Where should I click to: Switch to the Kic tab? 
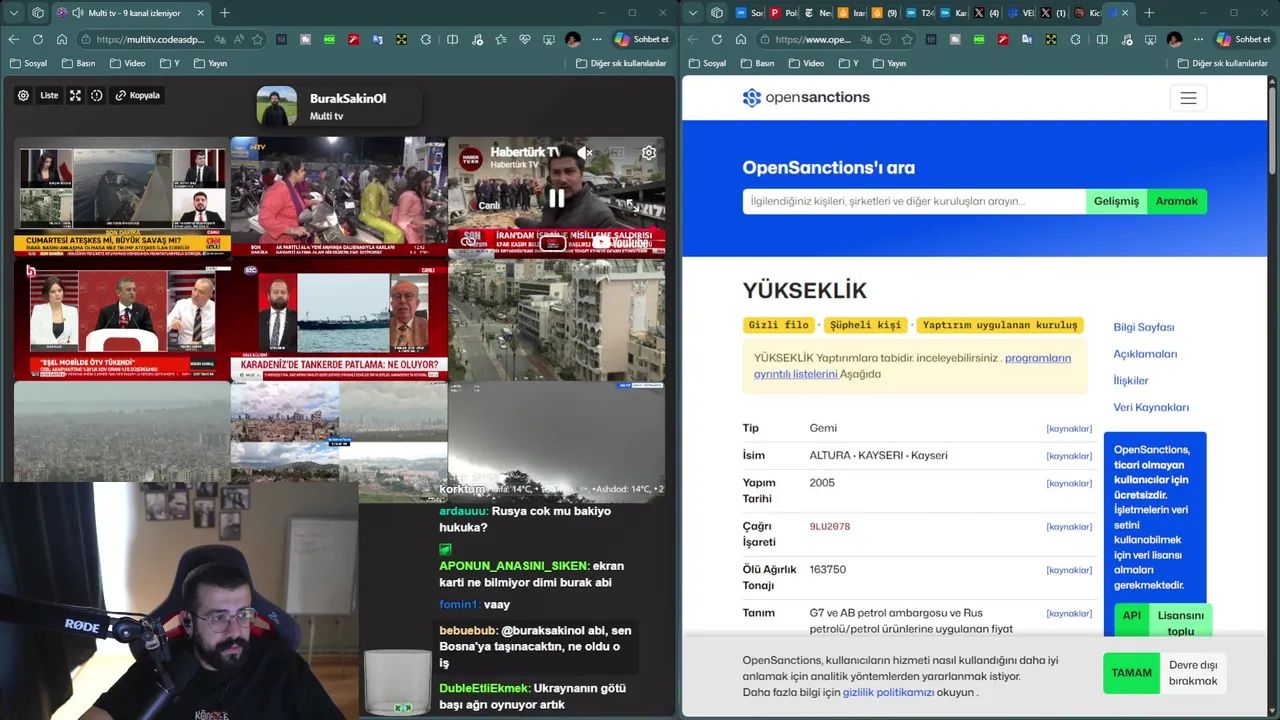(x=1087, y=13)
